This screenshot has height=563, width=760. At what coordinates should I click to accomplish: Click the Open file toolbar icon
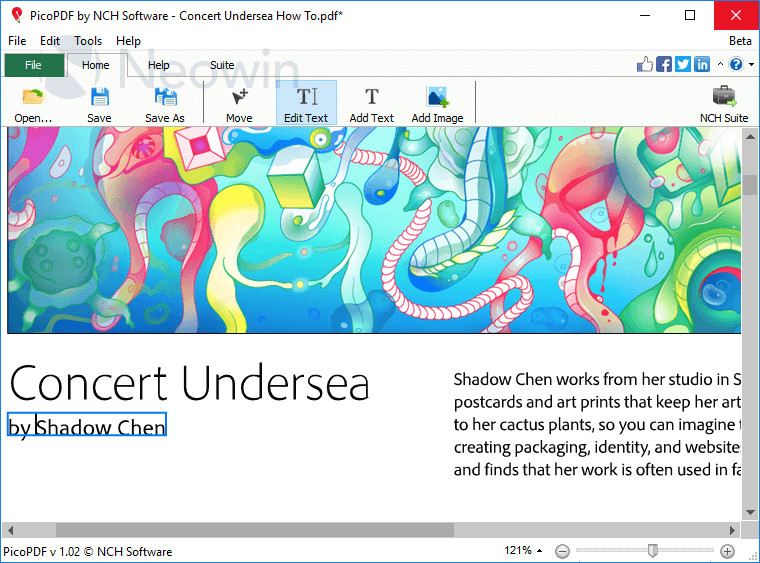tap(33, 104)
